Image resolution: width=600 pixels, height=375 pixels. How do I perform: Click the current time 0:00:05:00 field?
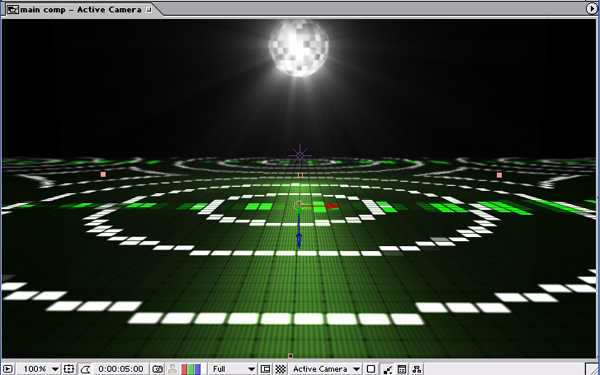(121, 369)
